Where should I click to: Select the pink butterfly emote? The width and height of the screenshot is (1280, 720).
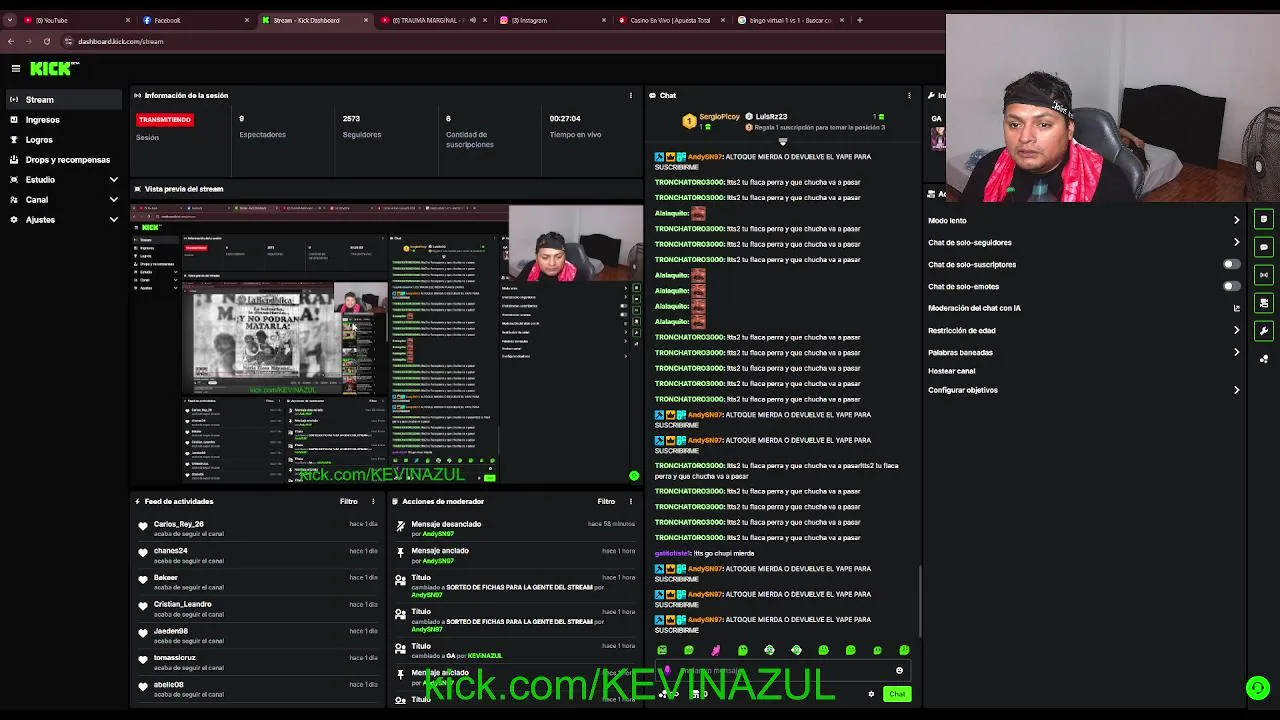pos(716,650)
